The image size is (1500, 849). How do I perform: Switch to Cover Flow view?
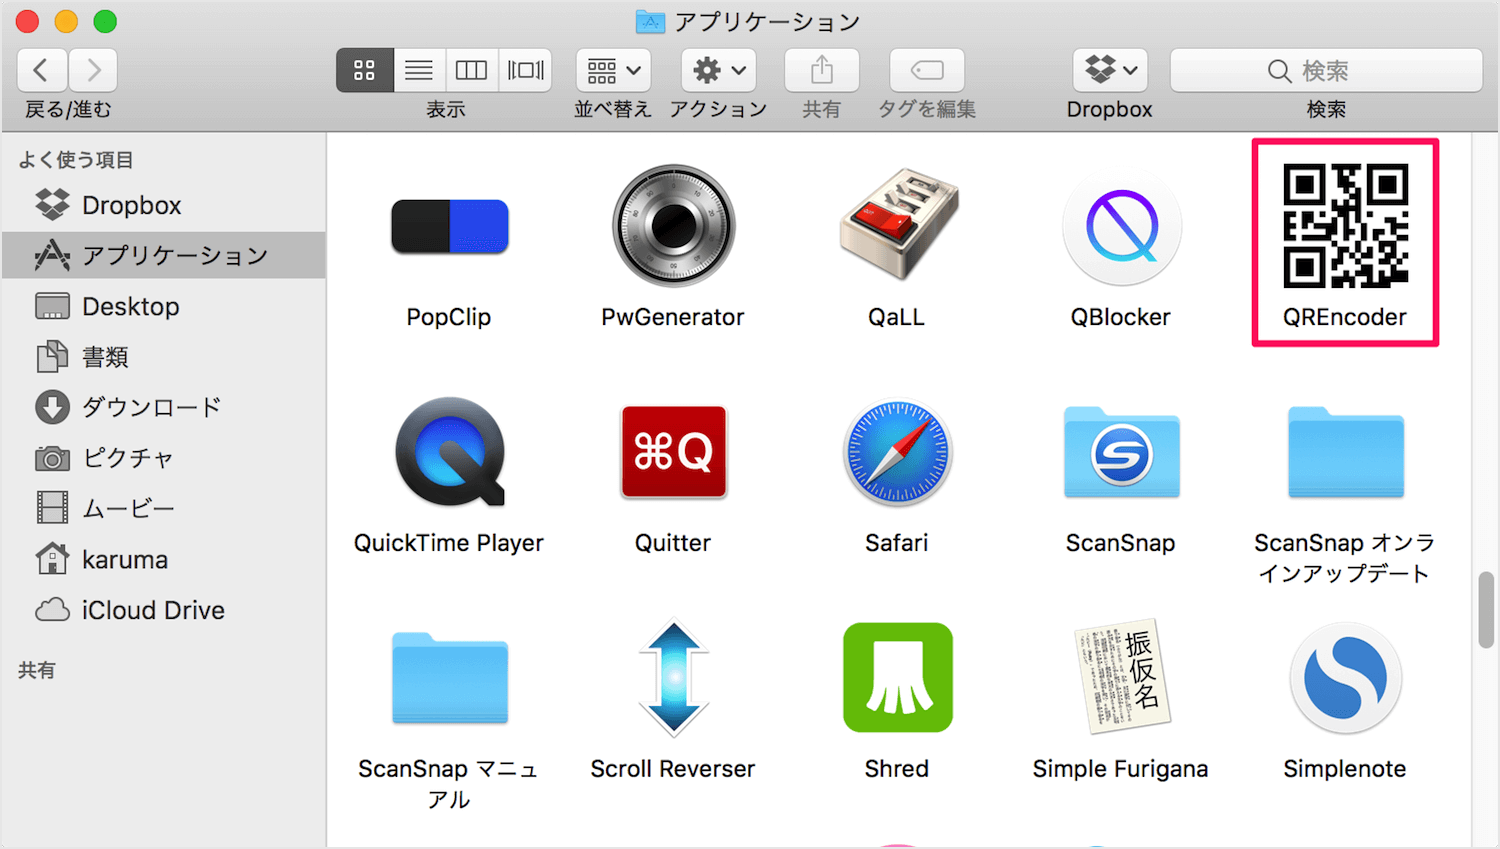point(525,70)
